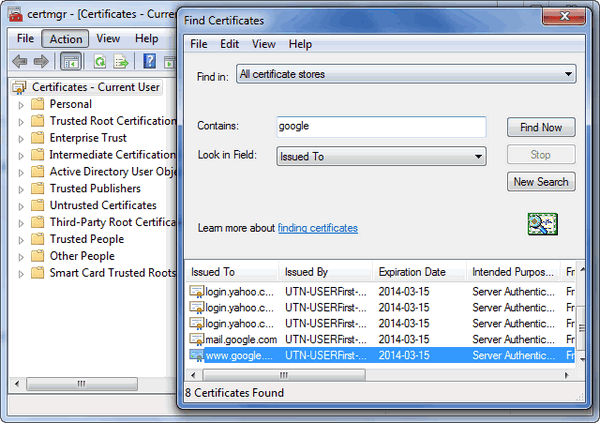Select Untrusted Certificates tree item

pyautogui.click(x=103, y=205)
